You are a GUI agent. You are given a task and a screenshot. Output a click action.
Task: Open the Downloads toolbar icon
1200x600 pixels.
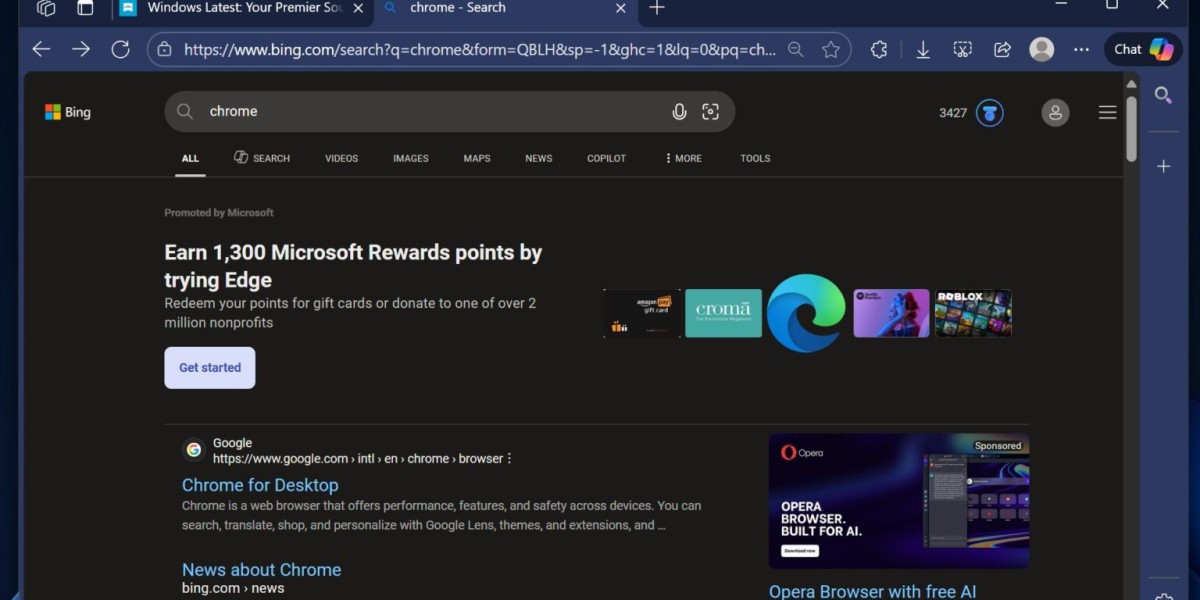pos(923,49)
